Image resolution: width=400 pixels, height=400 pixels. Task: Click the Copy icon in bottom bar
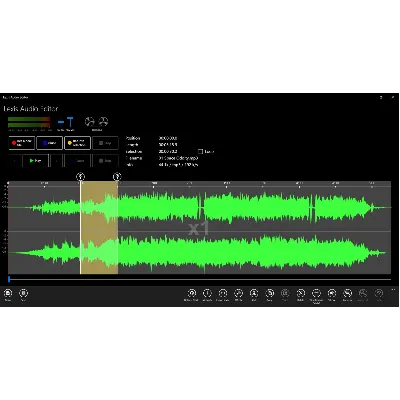(269, 293)
